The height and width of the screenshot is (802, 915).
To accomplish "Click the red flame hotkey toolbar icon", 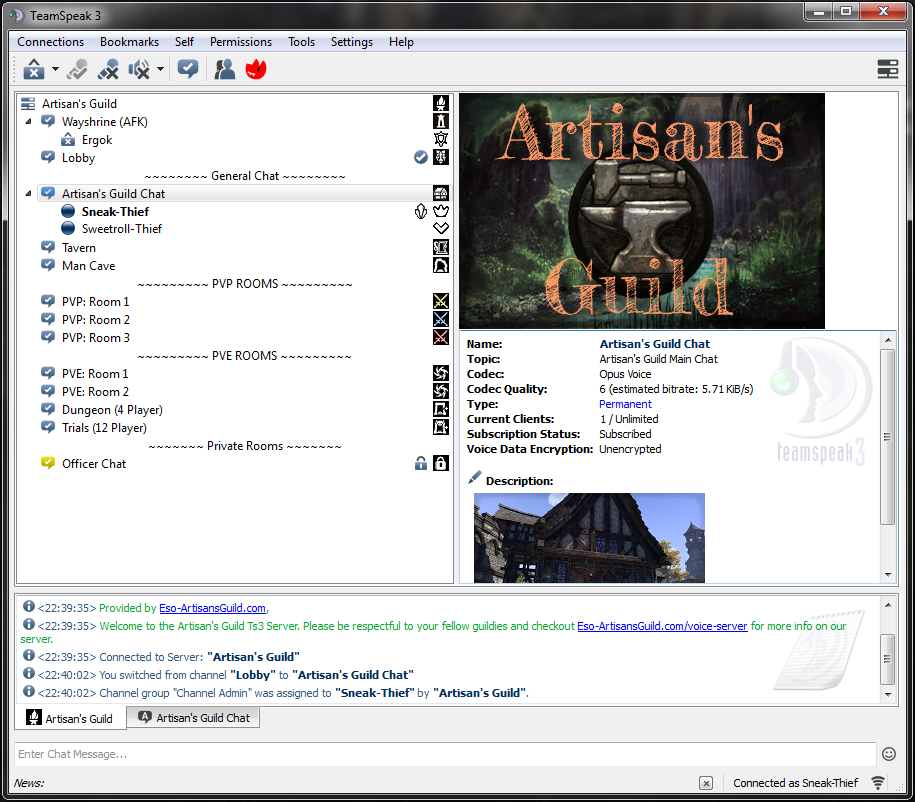I will 255,69.
